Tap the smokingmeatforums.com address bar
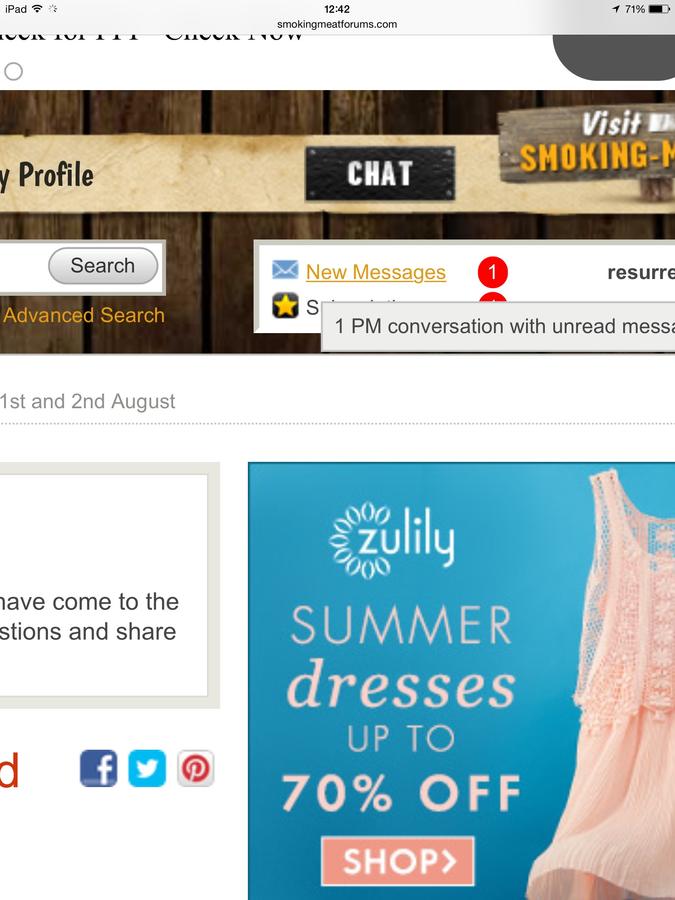675x900 pixels. (x=337, y=24)
